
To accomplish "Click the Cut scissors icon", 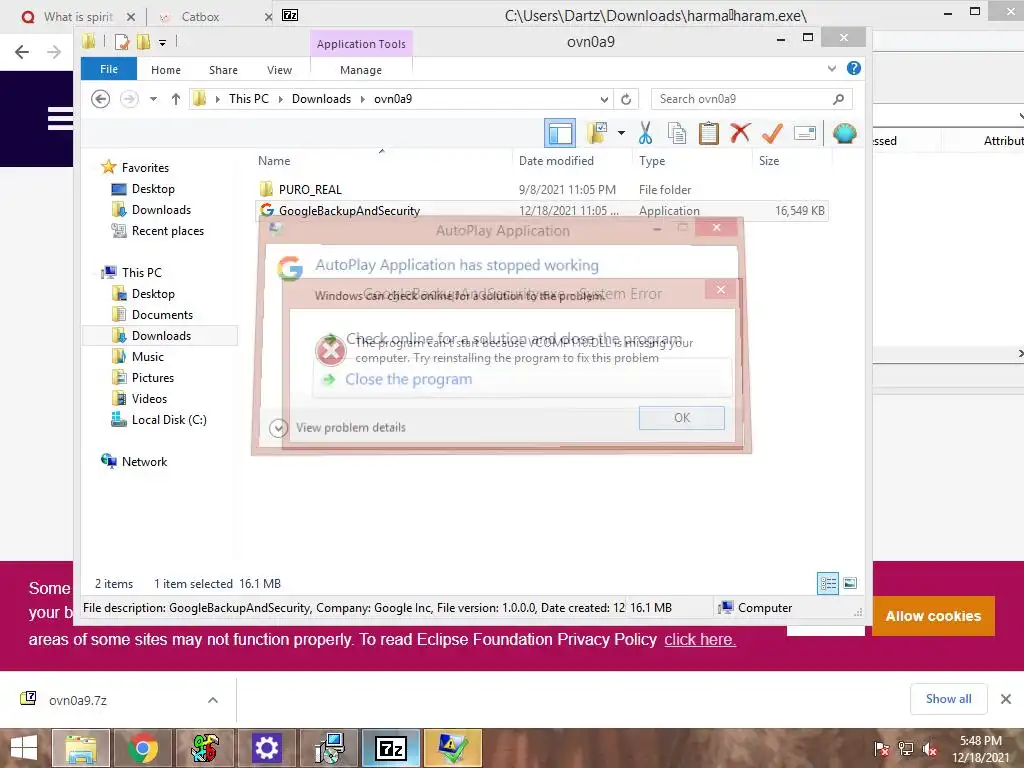I will coord(645,133).
